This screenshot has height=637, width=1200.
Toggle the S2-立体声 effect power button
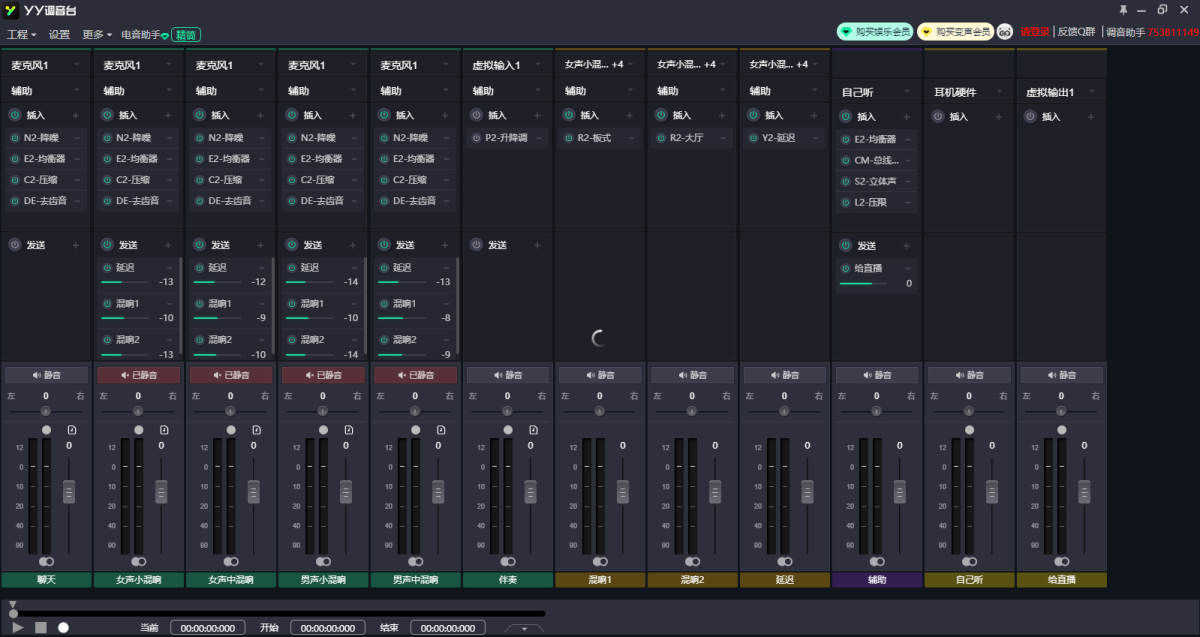[x=846, y=181]
